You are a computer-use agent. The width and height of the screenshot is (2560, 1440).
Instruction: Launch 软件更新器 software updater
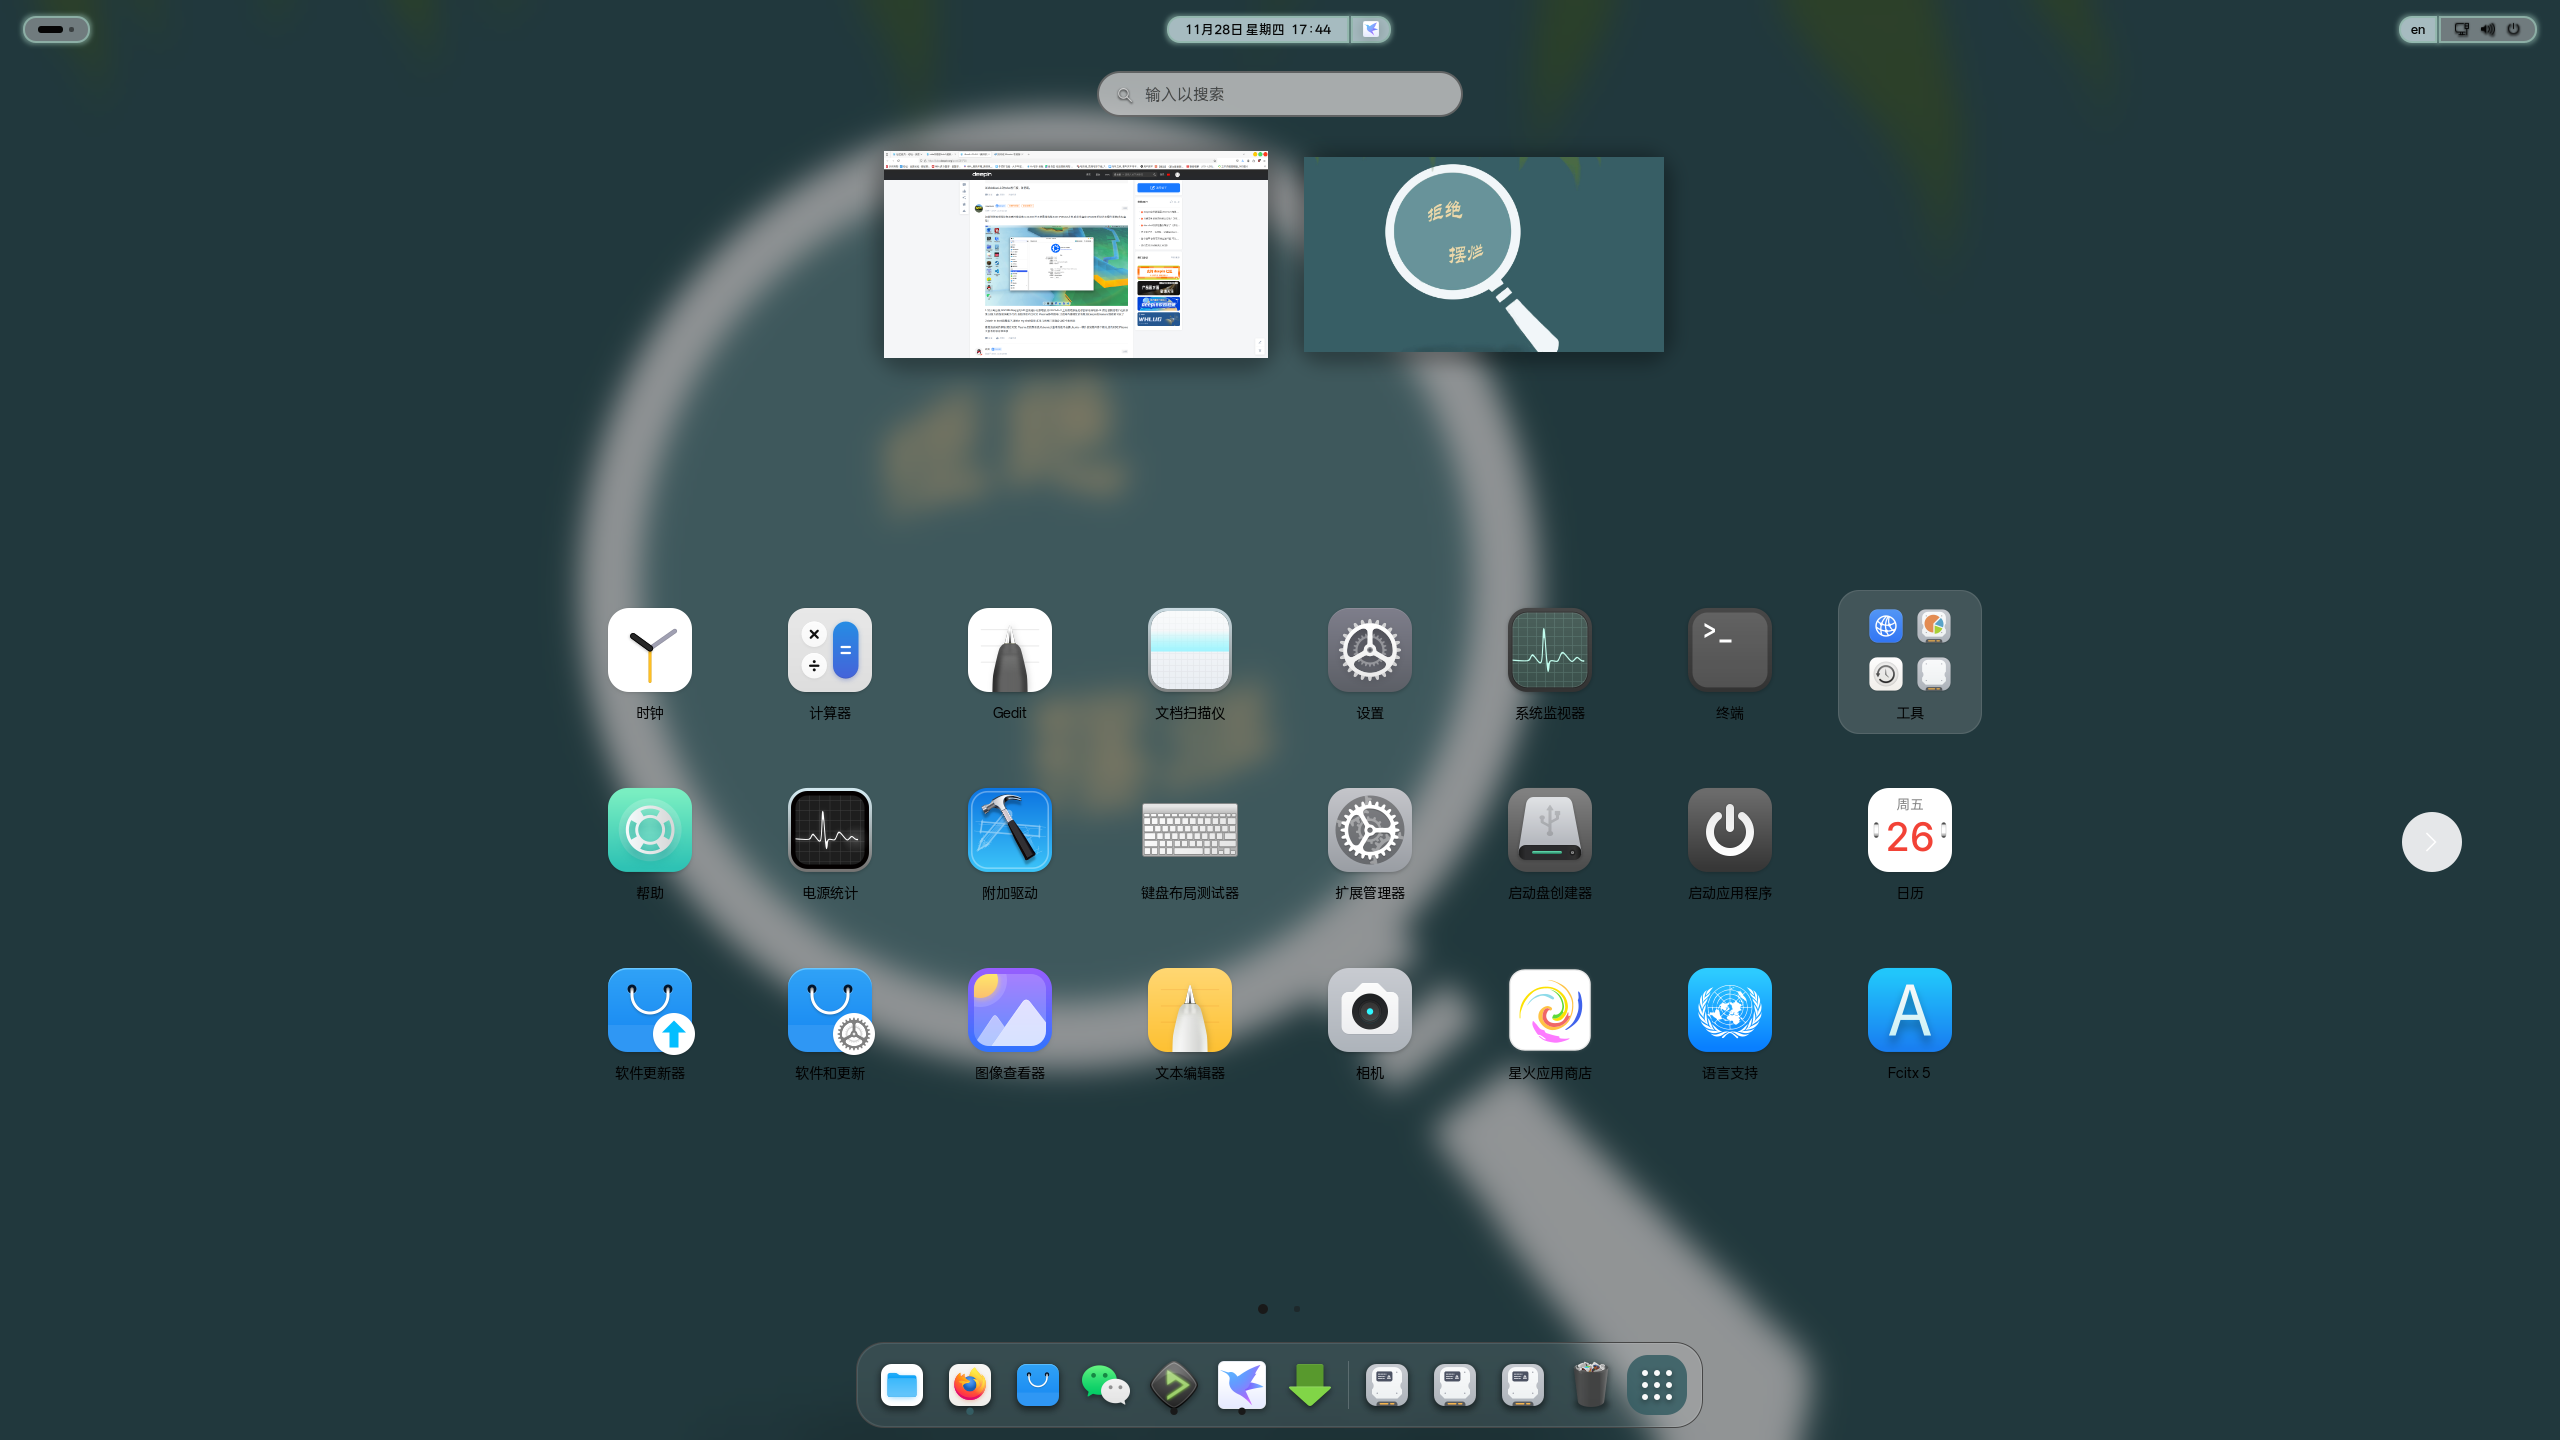click(x=649, y=1023)
